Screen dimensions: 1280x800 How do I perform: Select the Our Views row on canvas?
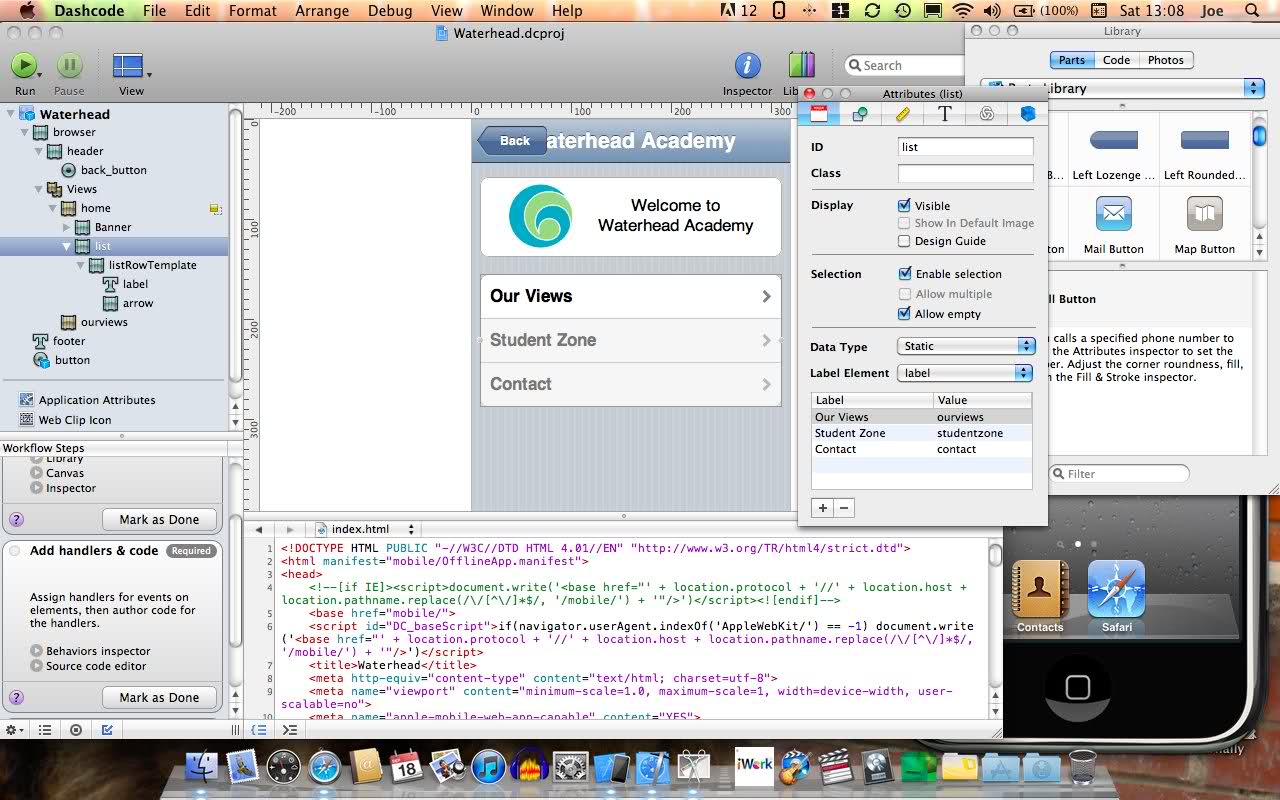pyautogui.click(x=630, y=296)
